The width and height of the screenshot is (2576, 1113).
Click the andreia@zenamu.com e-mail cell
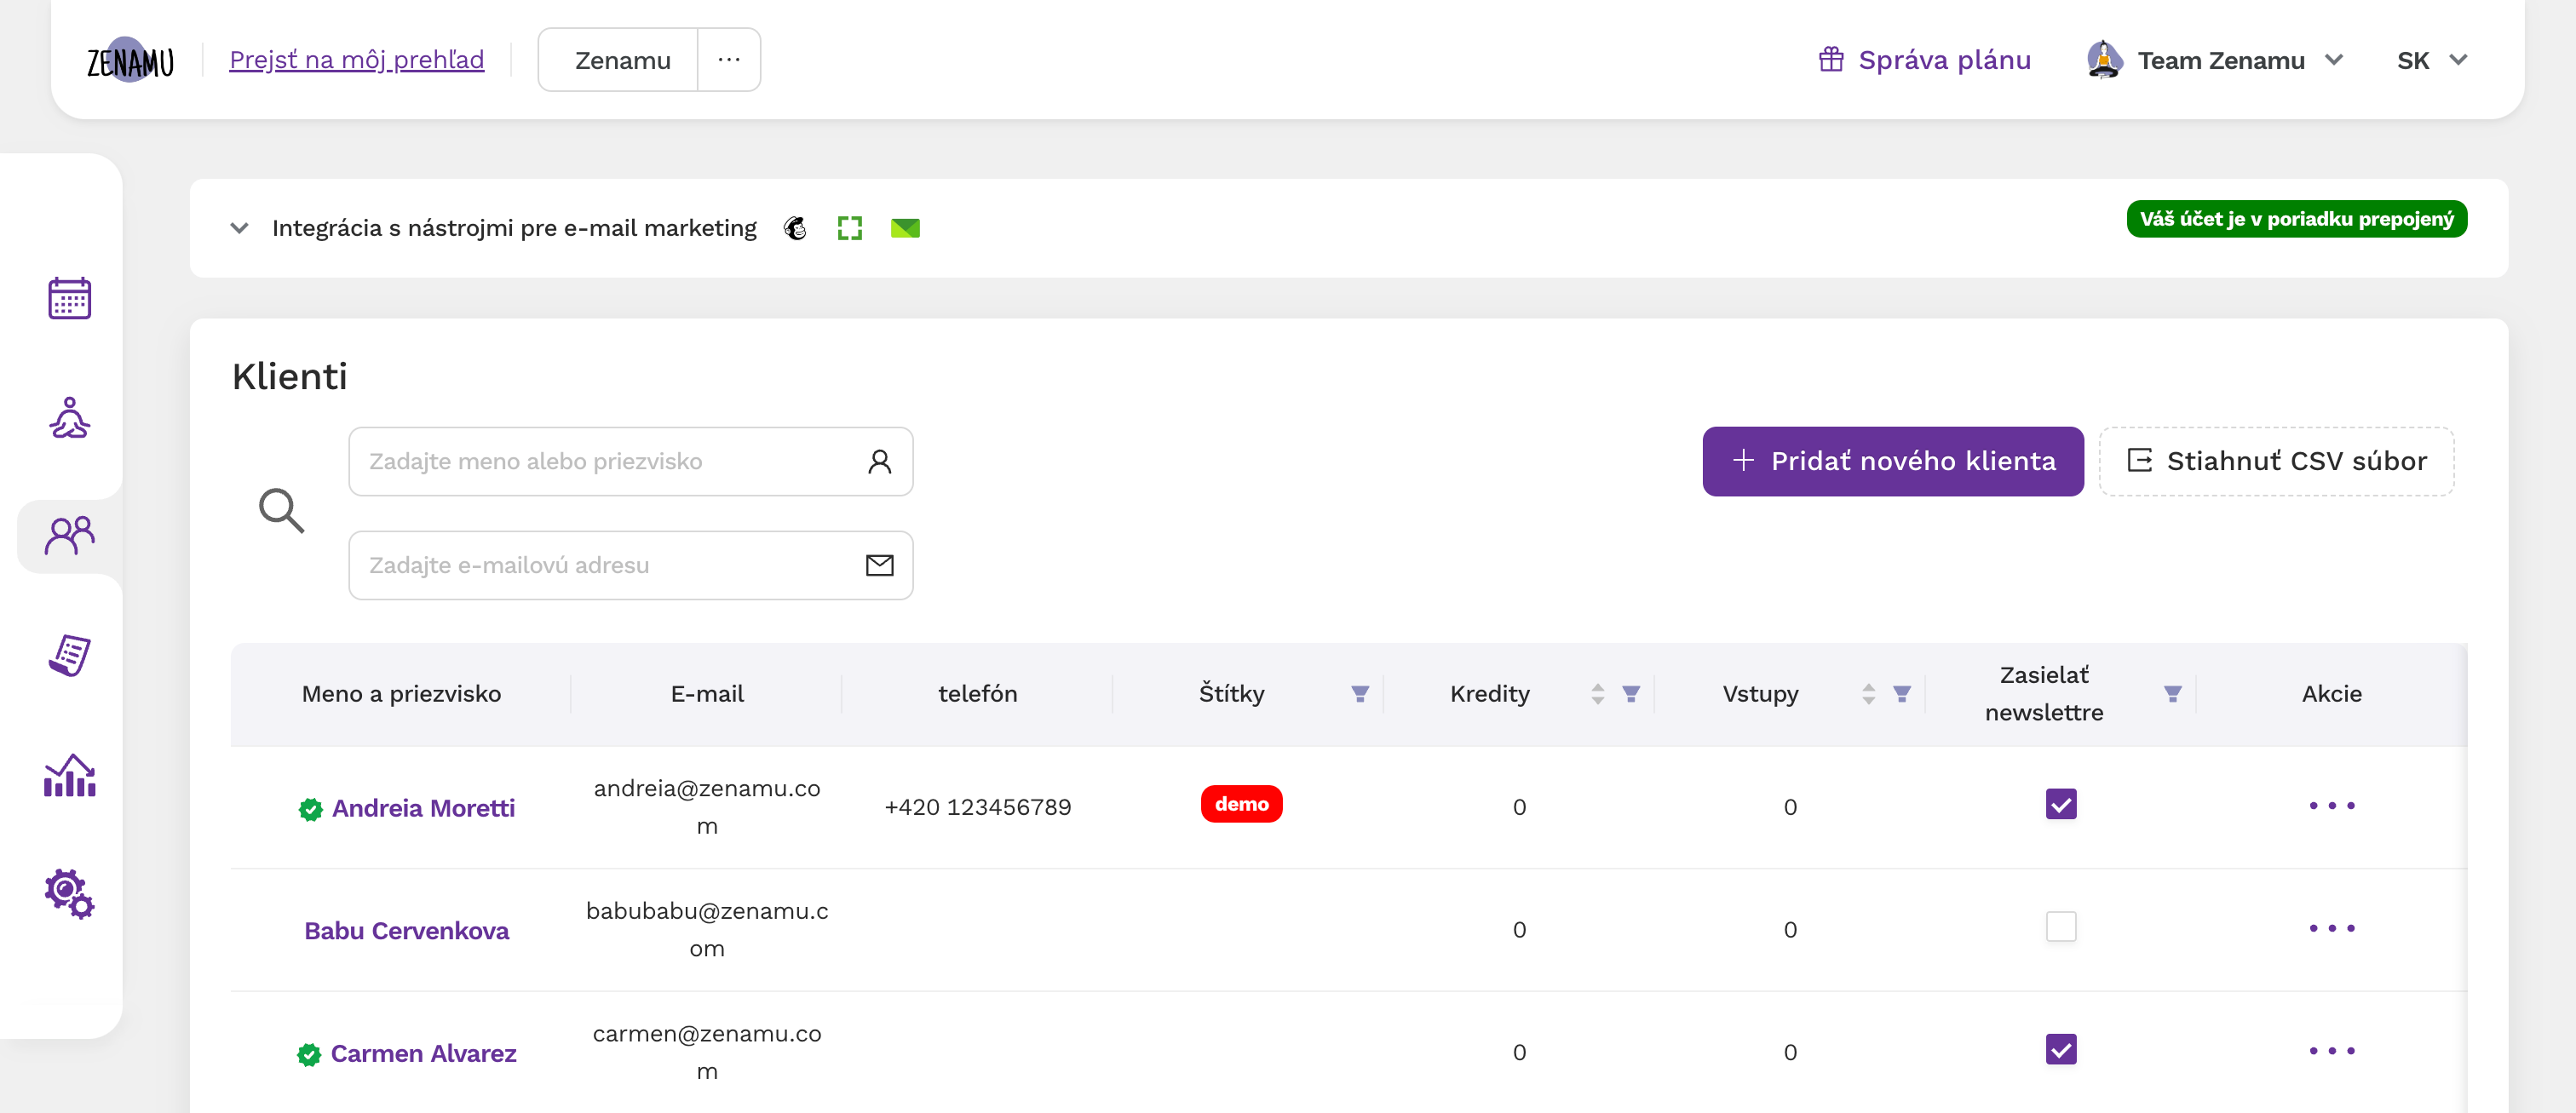point(707,807)
